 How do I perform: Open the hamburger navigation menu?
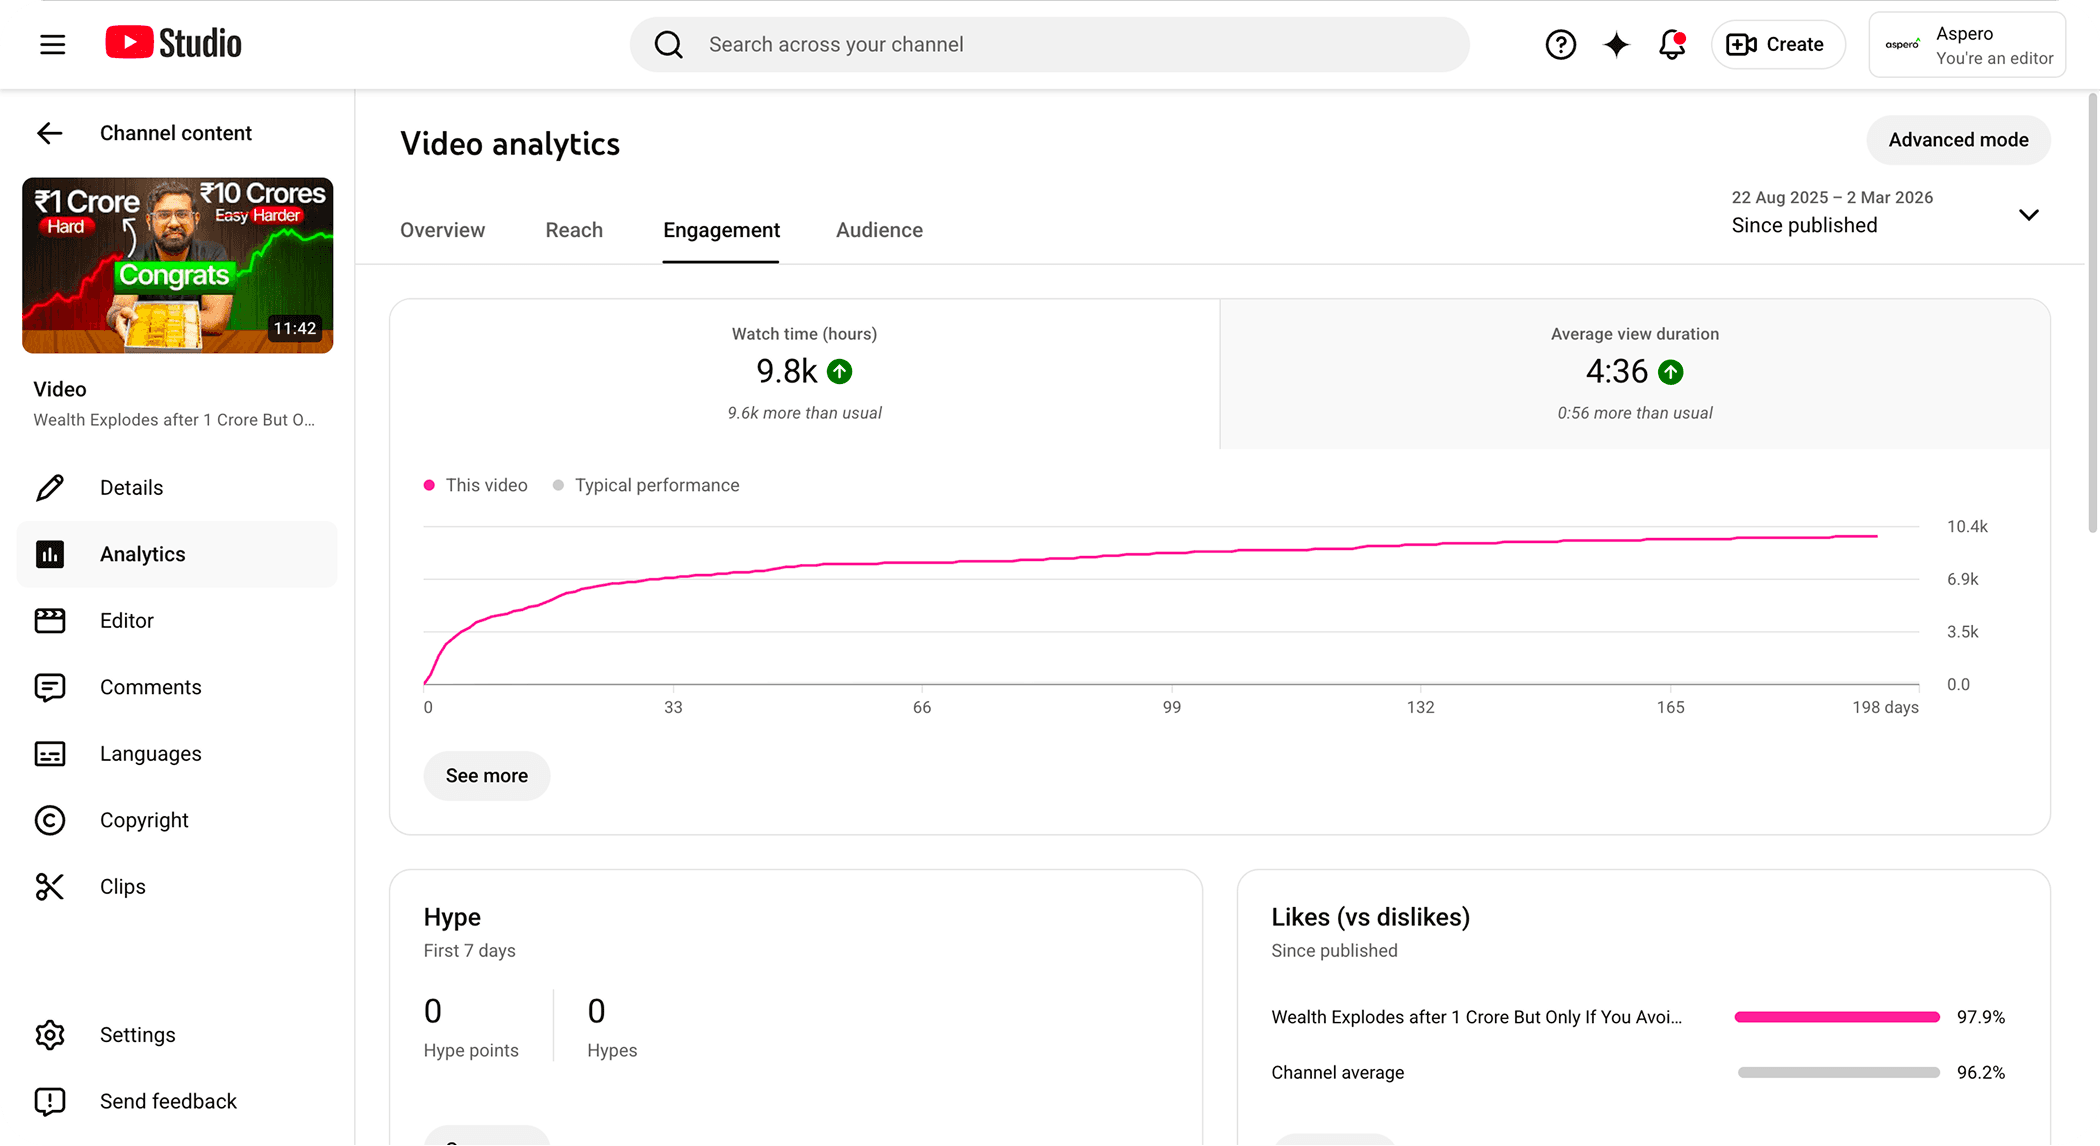52,44
